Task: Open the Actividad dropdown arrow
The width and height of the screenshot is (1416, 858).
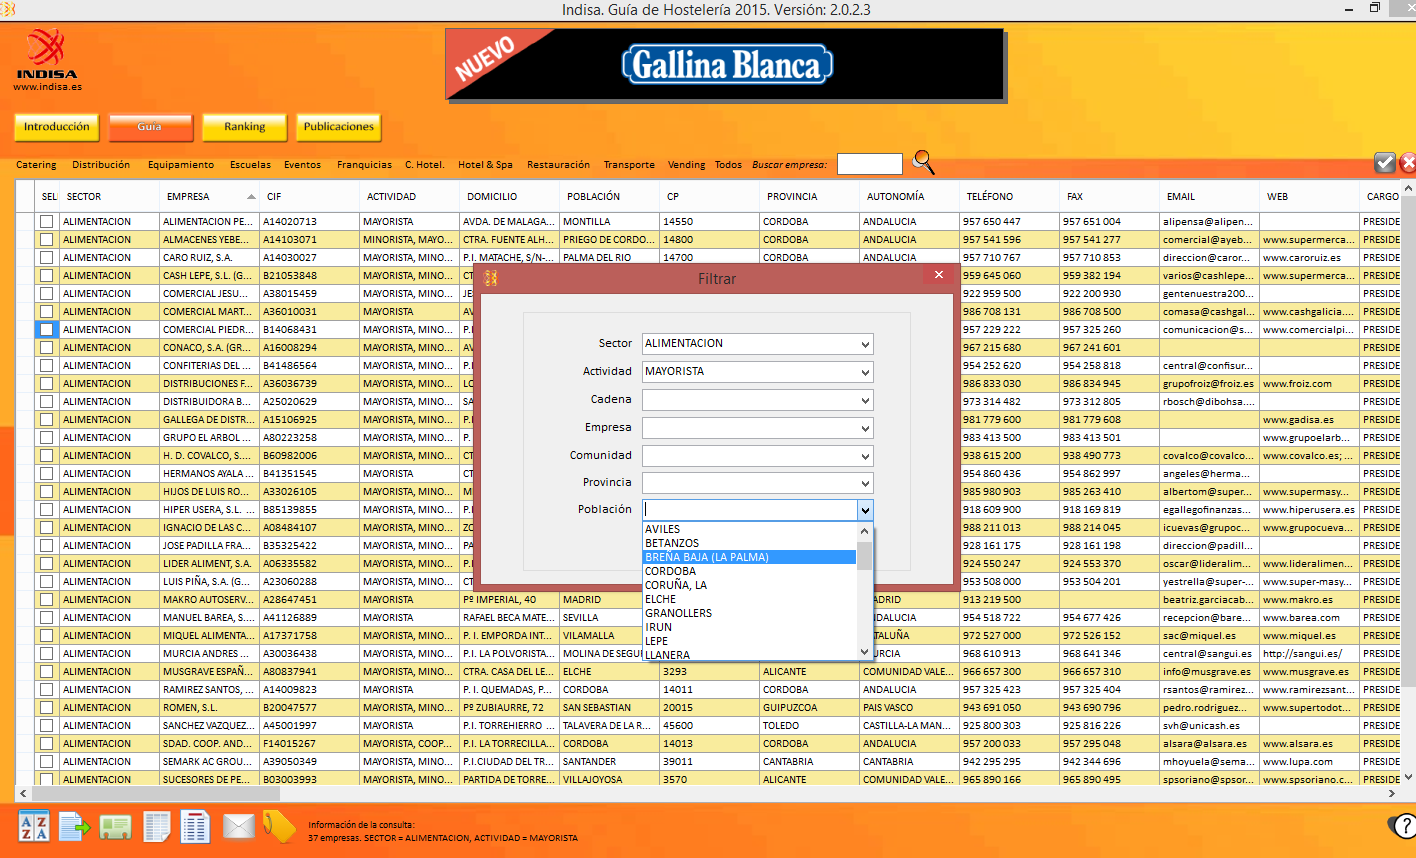Action: pos(865,372)
